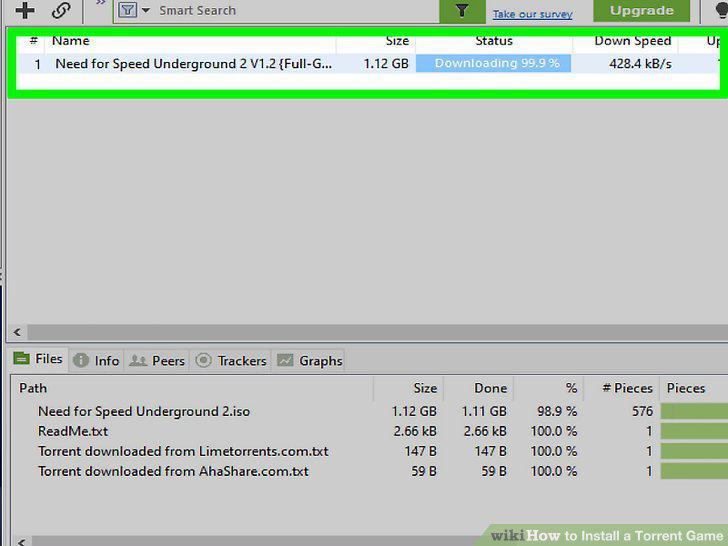Select Need for Speed Underground 2.iso file
Viewport: 728px width, 546px height.
[x=144, y=411]
